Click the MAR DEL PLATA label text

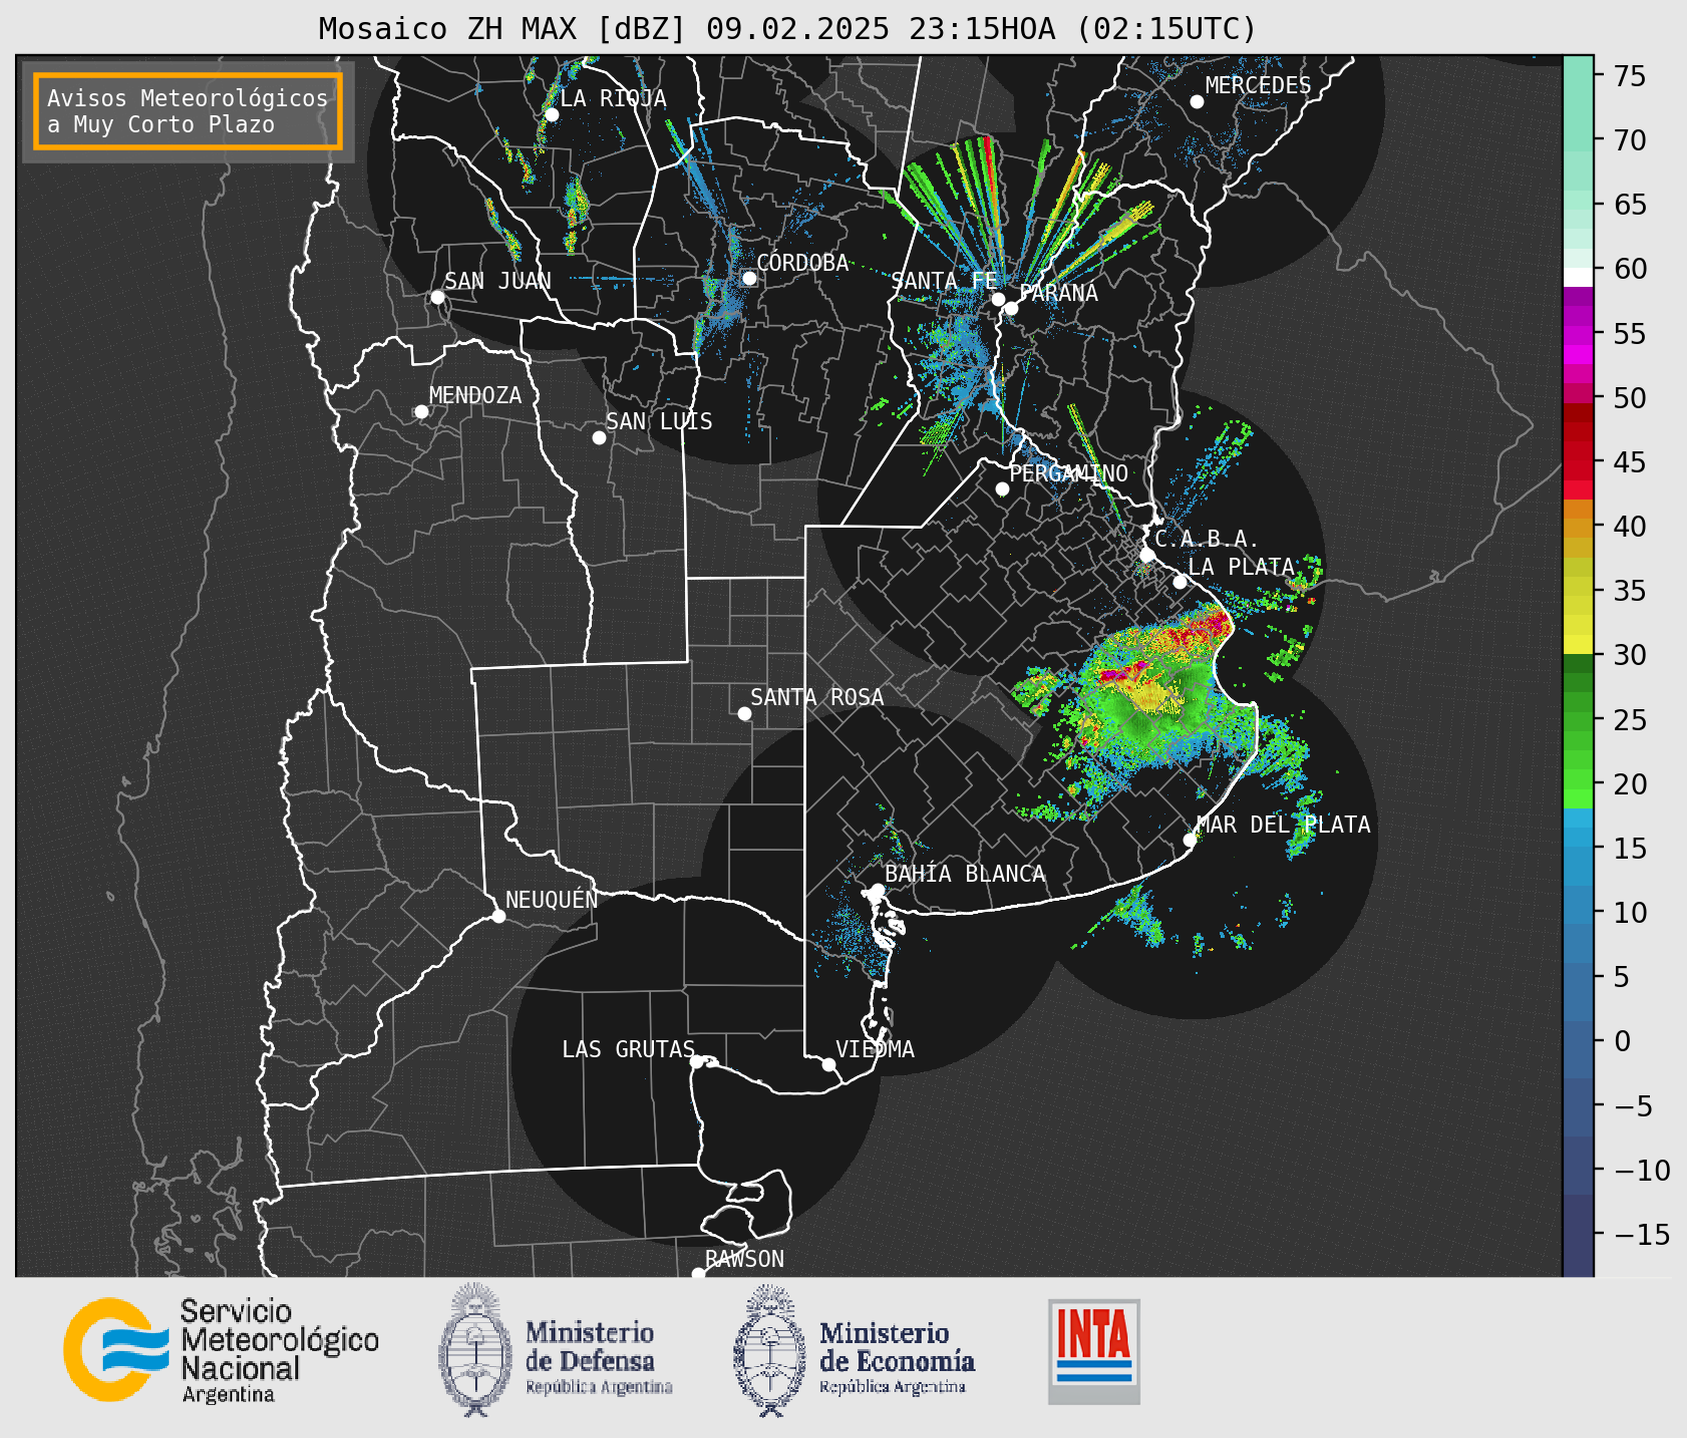(x=1283, y=825)
